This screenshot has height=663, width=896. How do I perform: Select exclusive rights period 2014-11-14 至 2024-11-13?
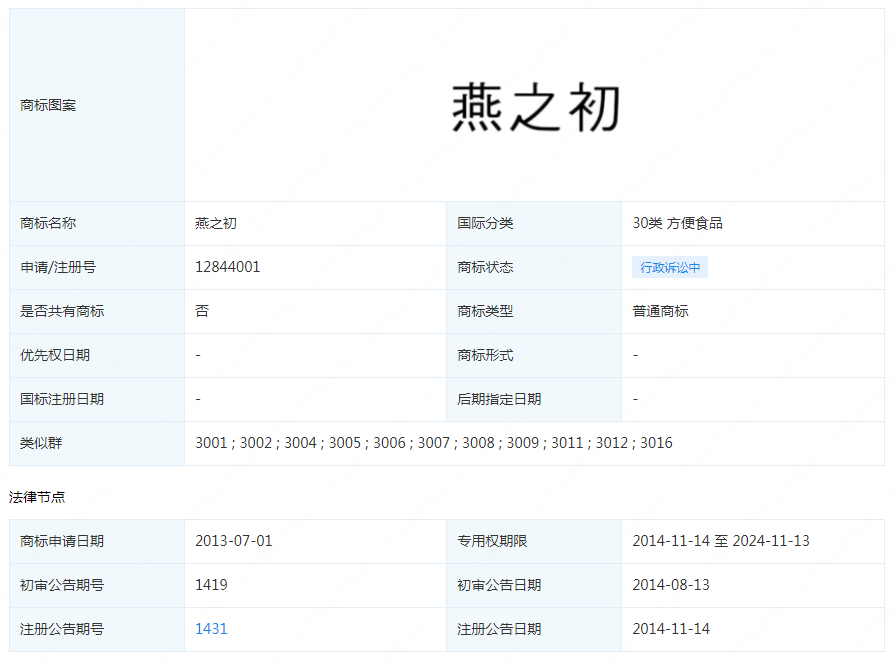coord(721,541)
